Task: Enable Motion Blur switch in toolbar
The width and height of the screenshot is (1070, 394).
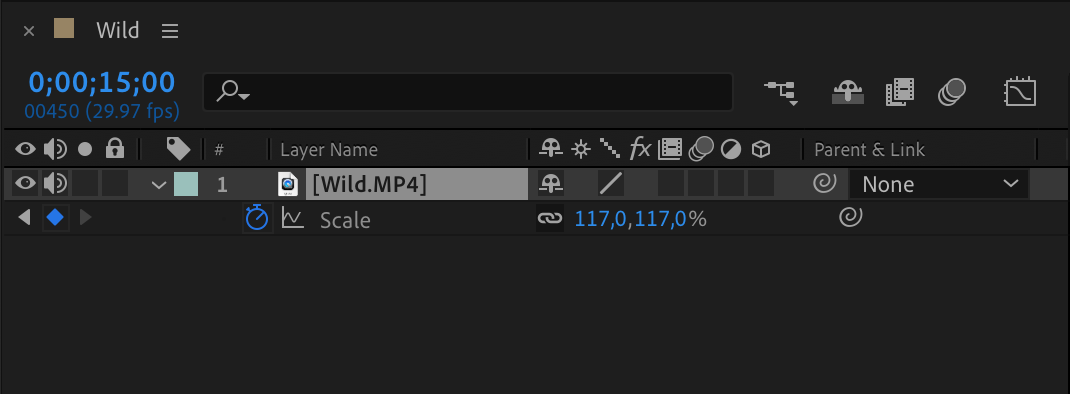Action: pyautogui.click(x=952, y=92)
